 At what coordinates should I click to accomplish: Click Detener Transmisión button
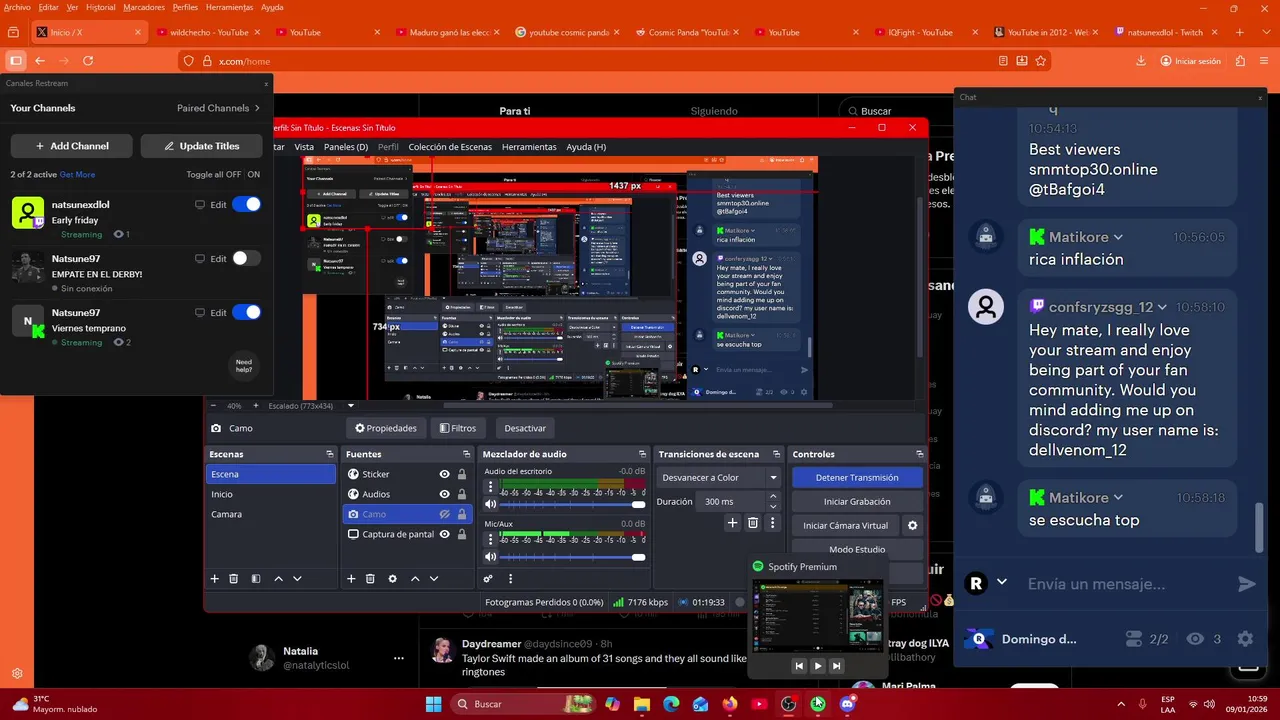(x=857, y=477)
